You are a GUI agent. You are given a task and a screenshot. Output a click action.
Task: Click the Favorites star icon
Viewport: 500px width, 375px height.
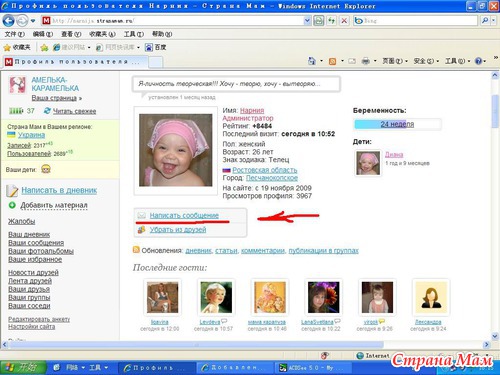[7, 48]
